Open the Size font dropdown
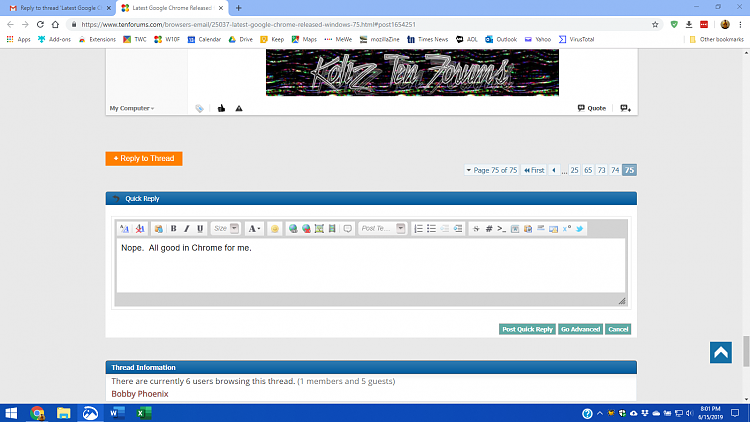Viewport: 750px width, 422px height. click(226, 229)
